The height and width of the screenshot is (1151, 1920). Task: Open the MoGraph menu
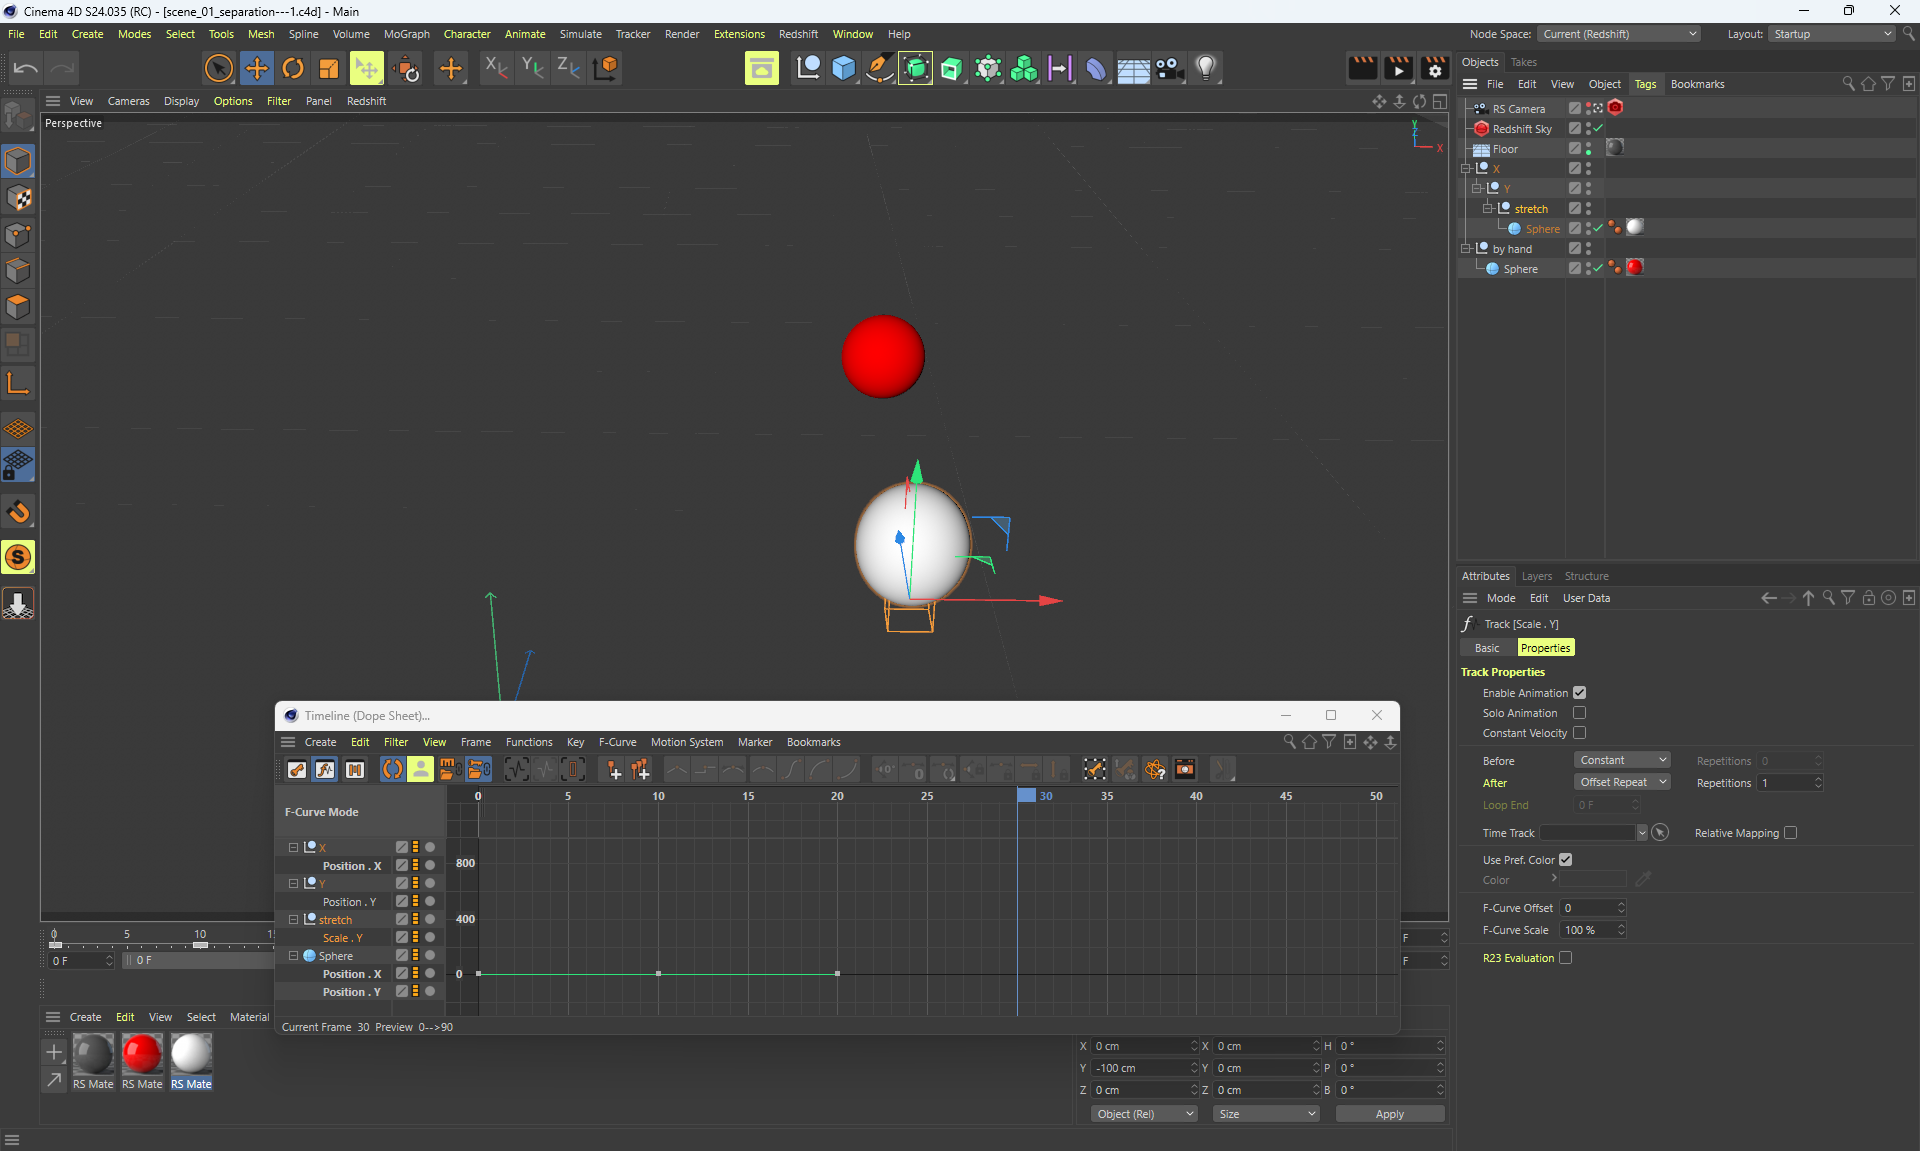[x=406, y=34]
